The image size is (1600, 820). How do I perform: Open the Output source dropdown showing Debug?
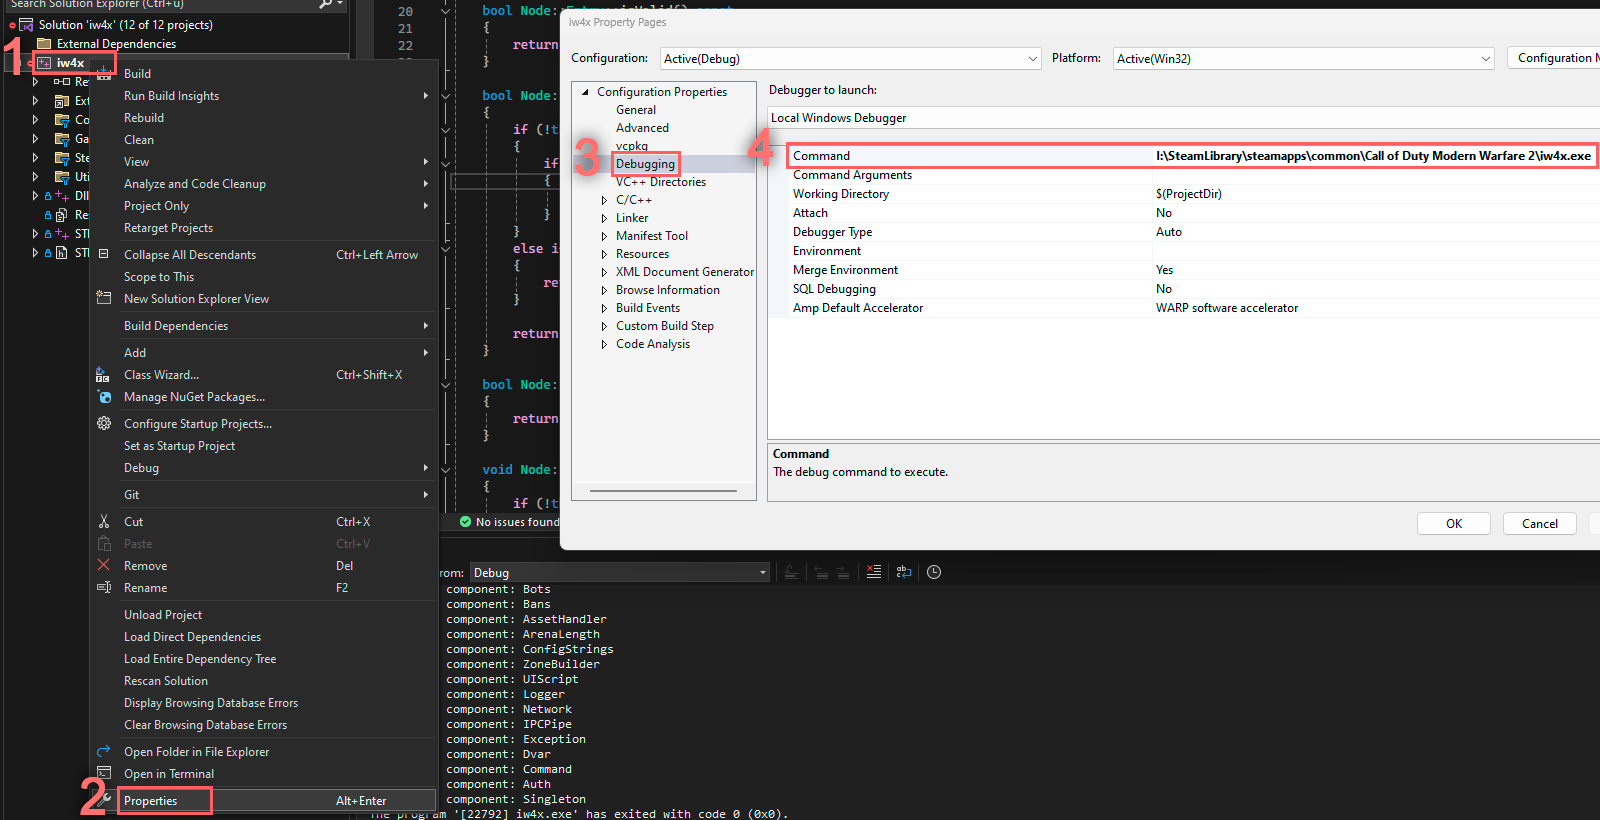[x=619, y=573]
